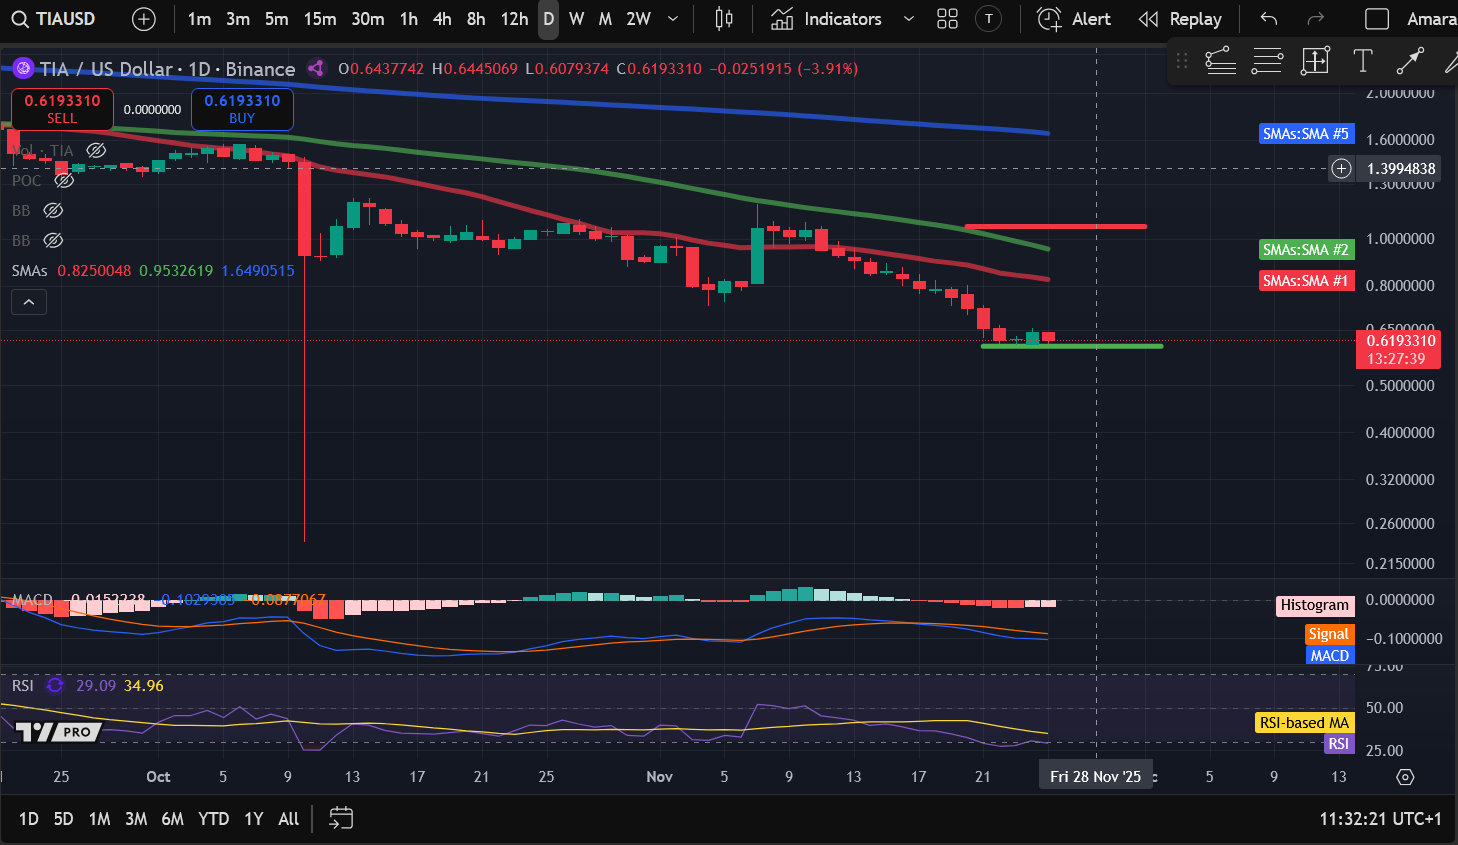Hide the Vol TIA indicator
Image resolution: width=1458 pixels, height=845 pixels.
point(96,149)
